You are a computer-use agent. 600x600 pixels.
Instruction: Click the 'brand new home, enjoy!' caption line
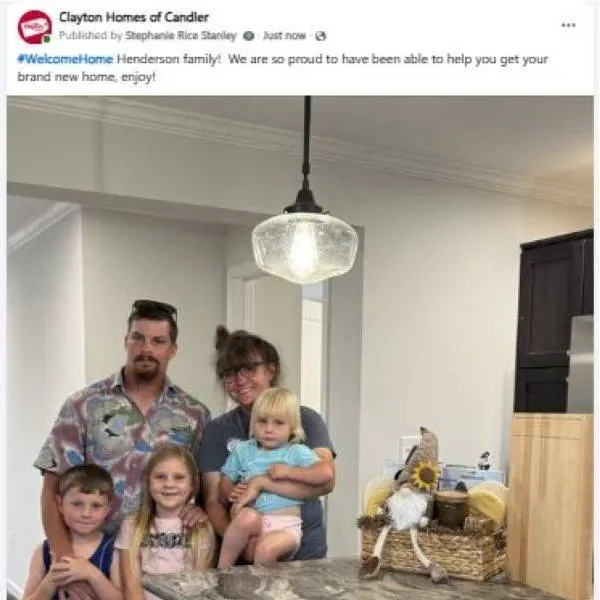click(86, 77)
